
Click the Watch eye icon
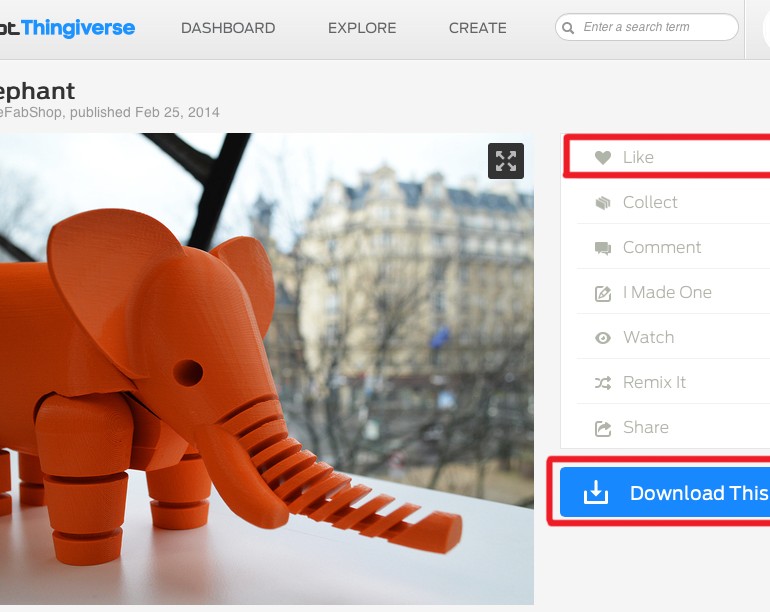coord(603,338)
